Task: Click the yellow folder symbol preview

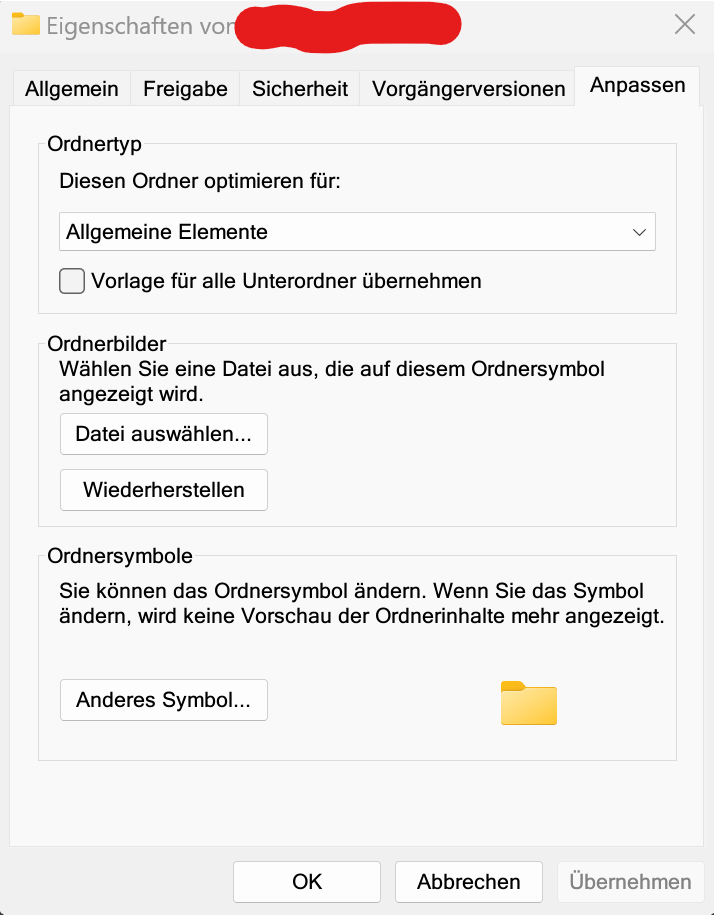Action: [528, 702]
